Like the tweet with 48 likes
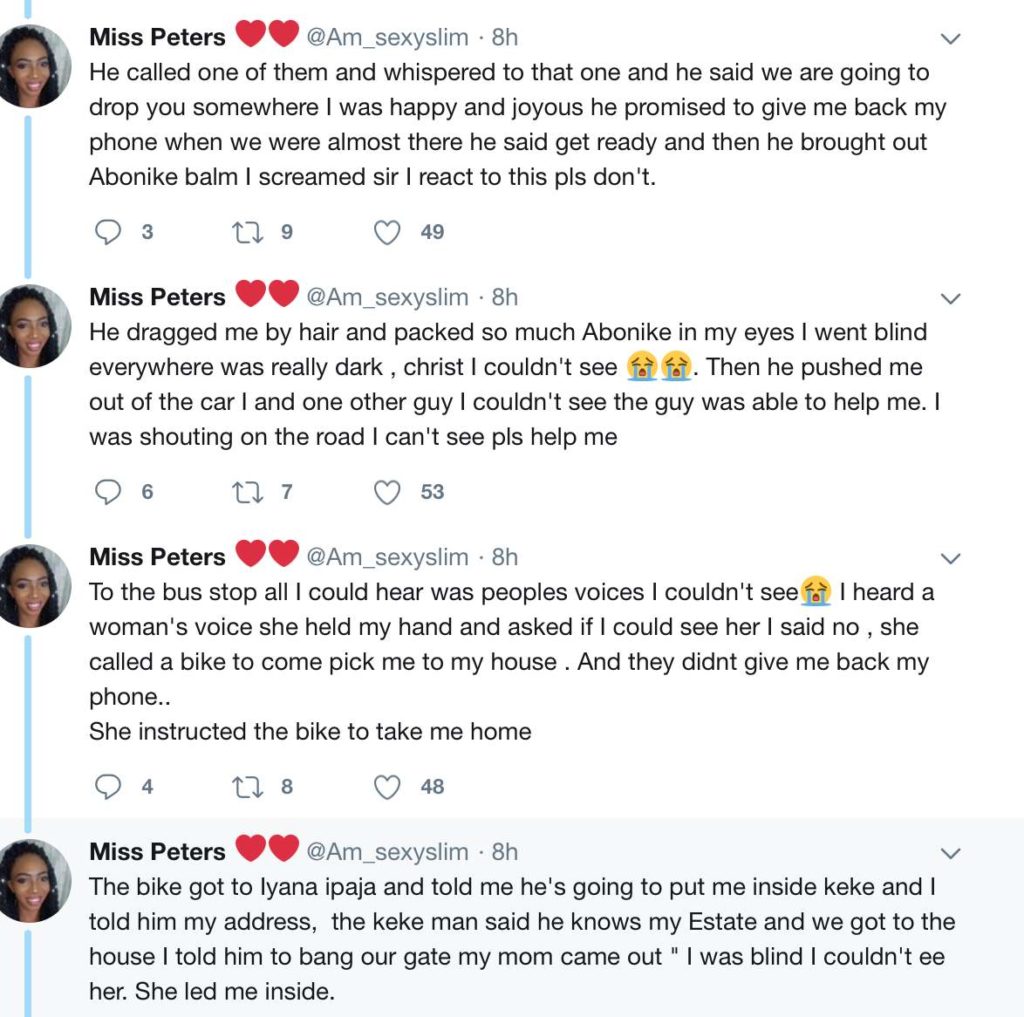Viewport: 1024px width, 1017px height. coord(387,787)
